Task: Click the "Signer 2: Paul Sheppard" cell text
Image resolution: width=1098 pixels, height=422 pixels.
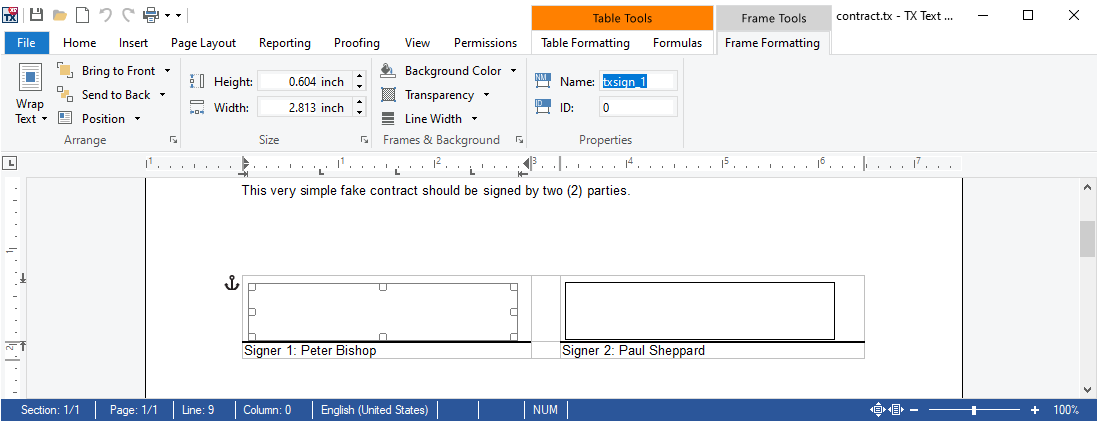Action: pyautogui.click(x=633, y=351)
